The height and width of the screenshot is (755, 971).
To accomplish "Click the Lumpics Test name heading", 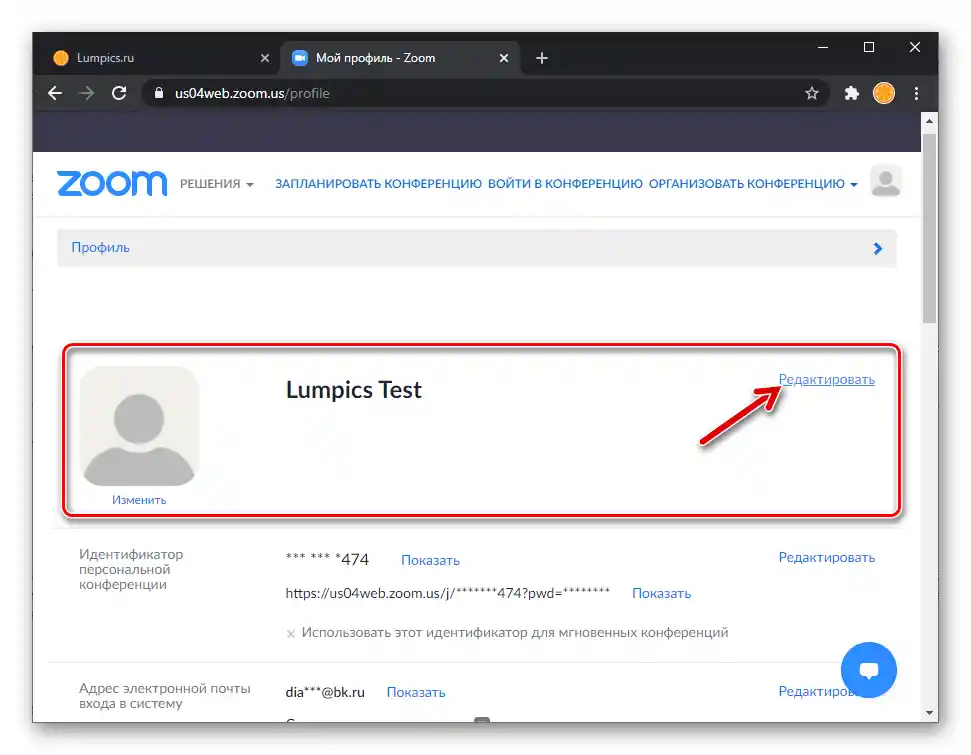I will pos(354,390).
